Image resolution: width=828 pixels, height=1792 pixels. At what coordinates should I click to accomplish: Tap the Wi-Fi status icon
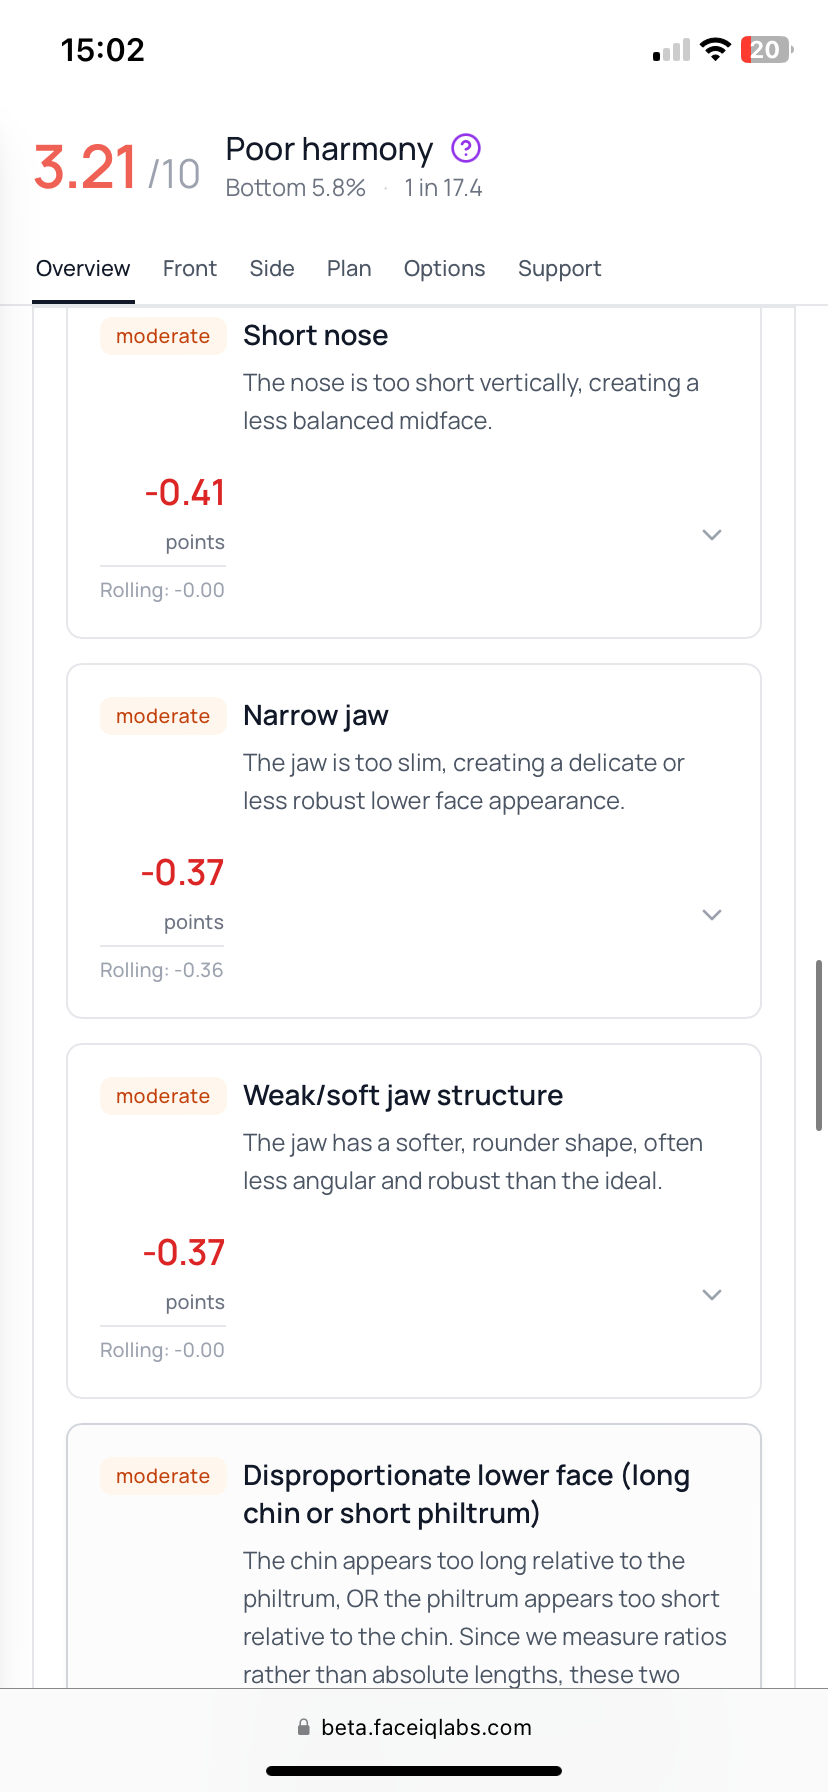point(715,50)
